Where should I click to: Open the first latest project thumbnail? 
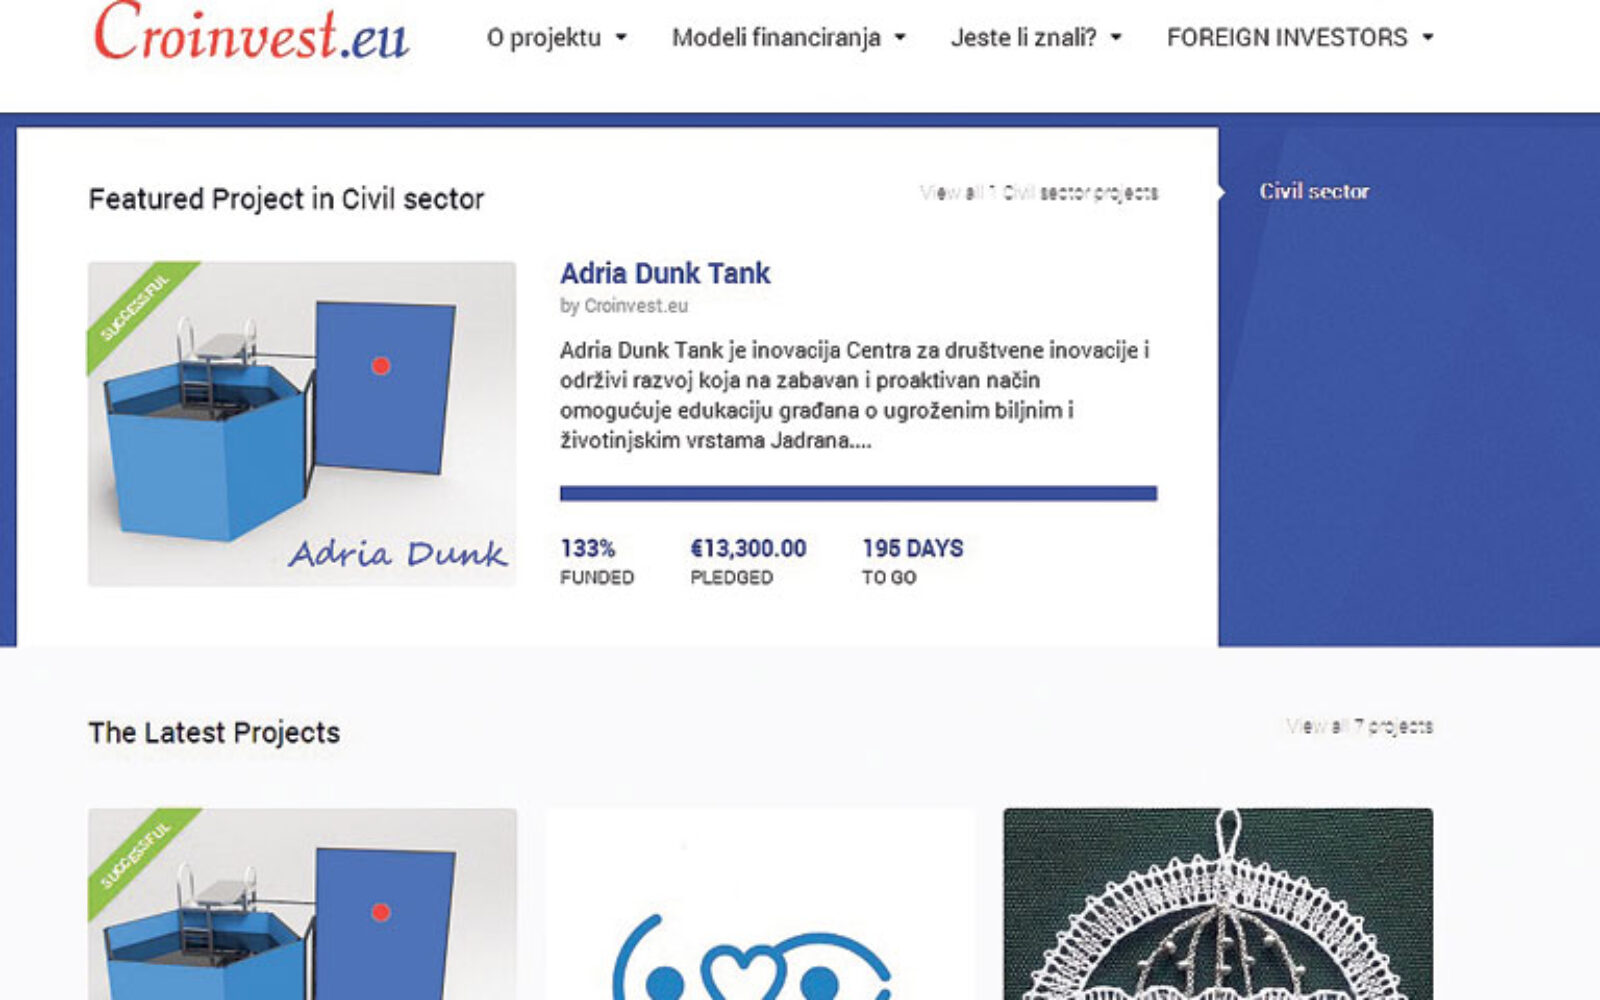(302, 904)
